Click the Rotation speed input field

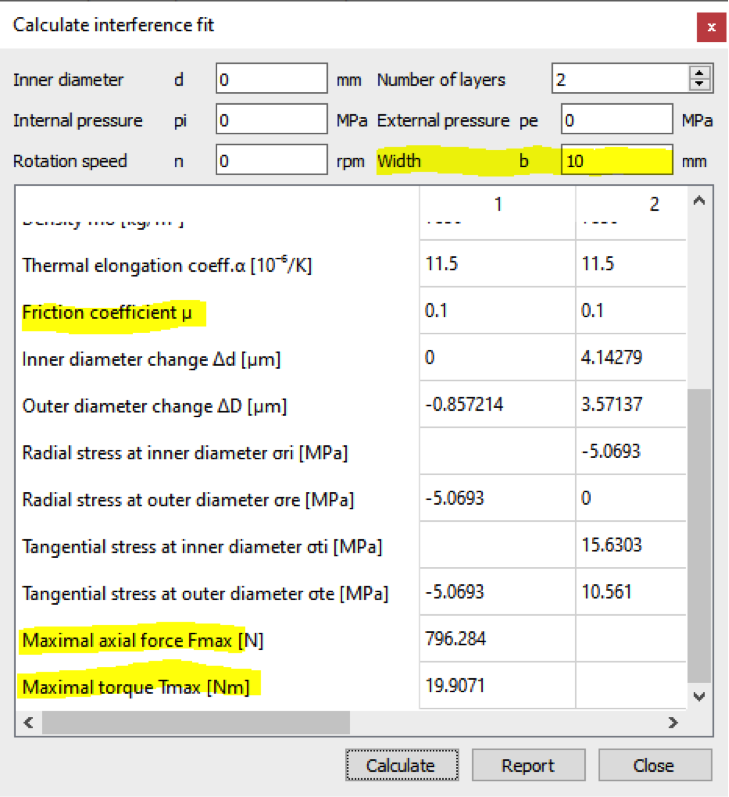[x=272, y=160]
